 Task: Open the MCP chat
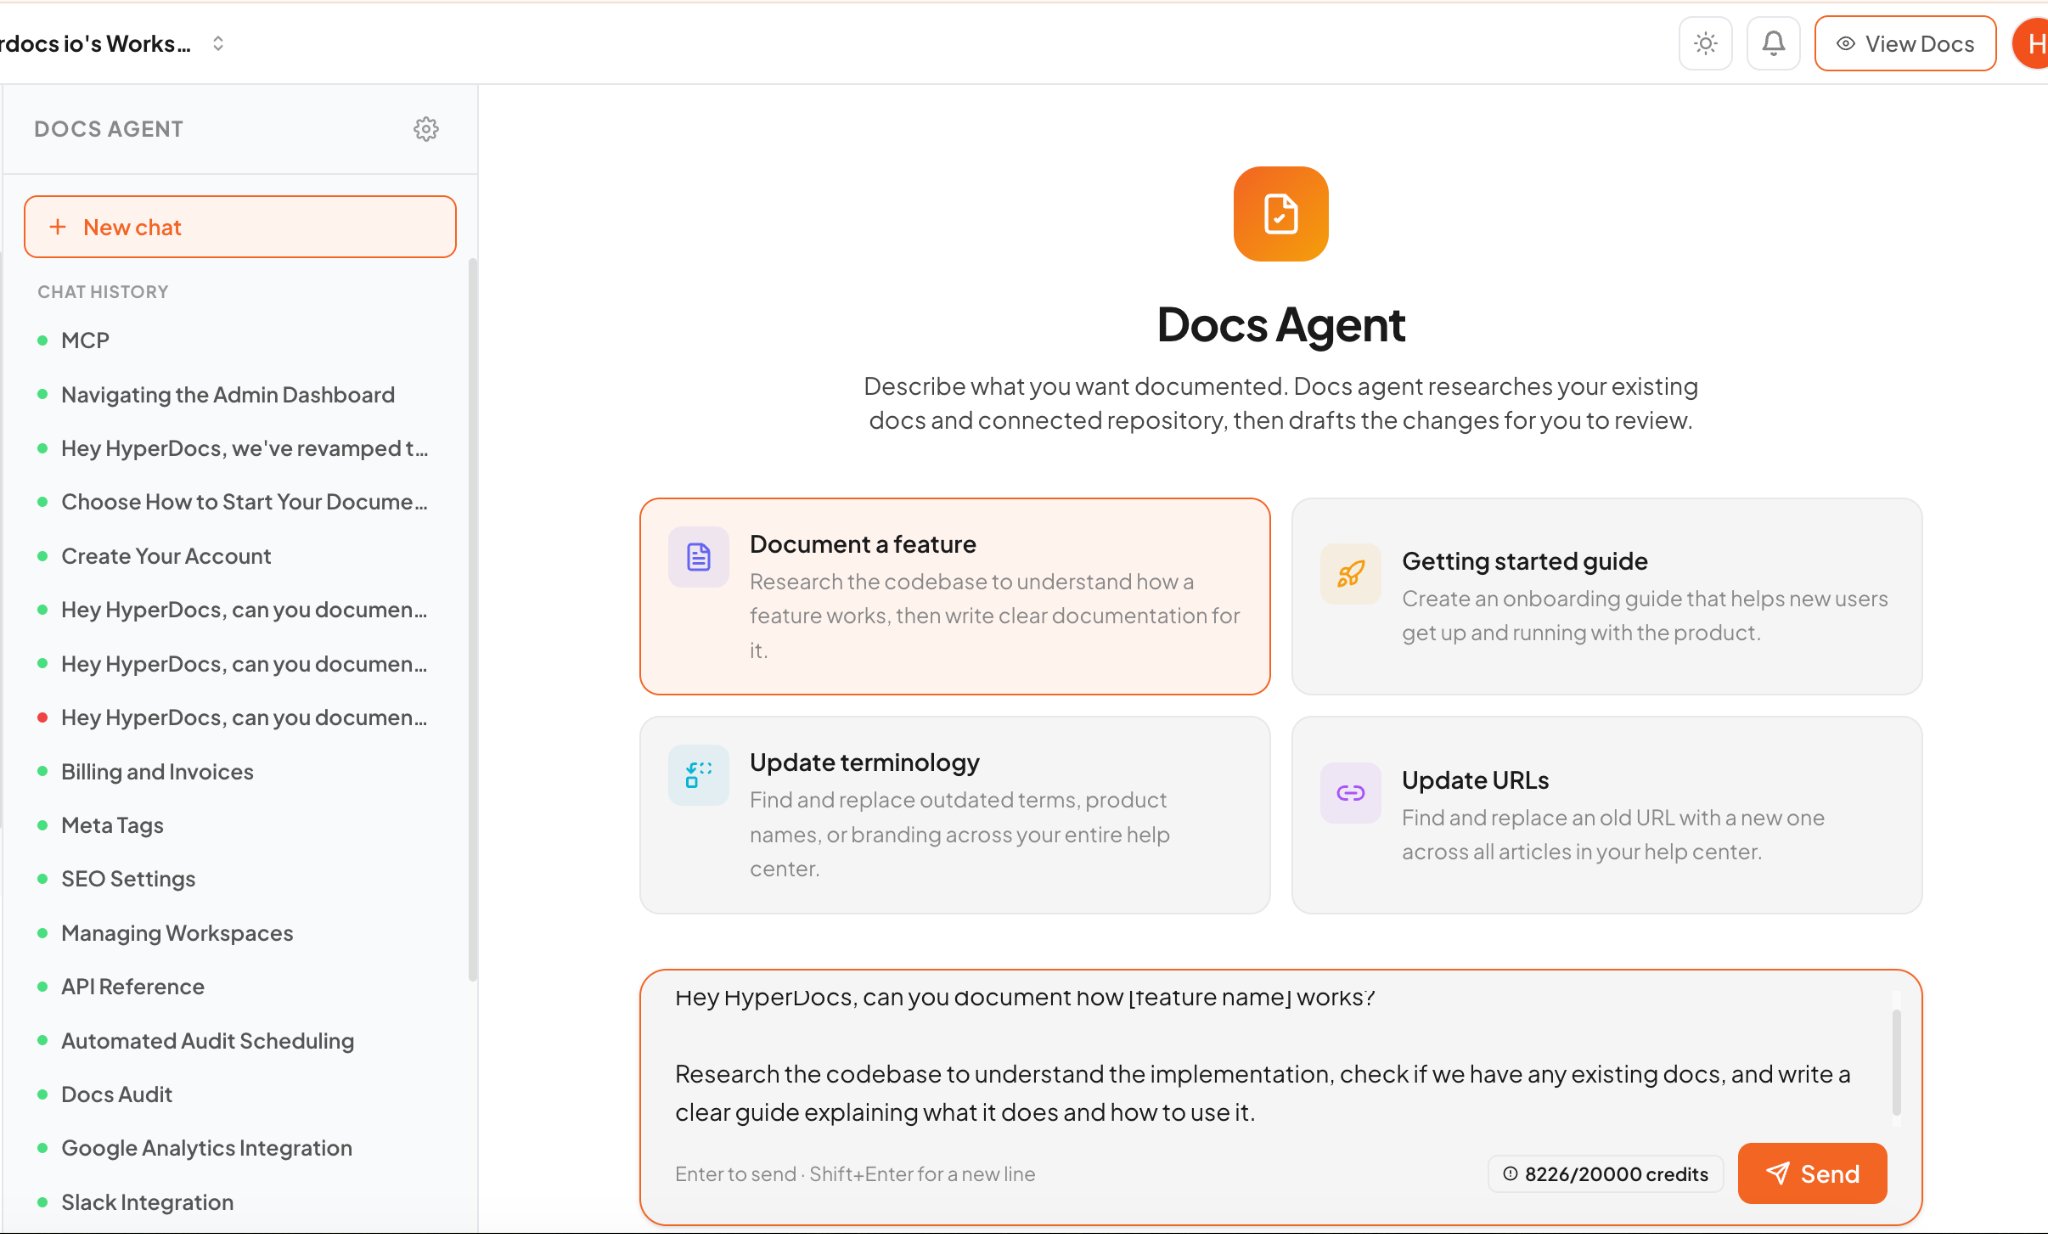[84, 340]
